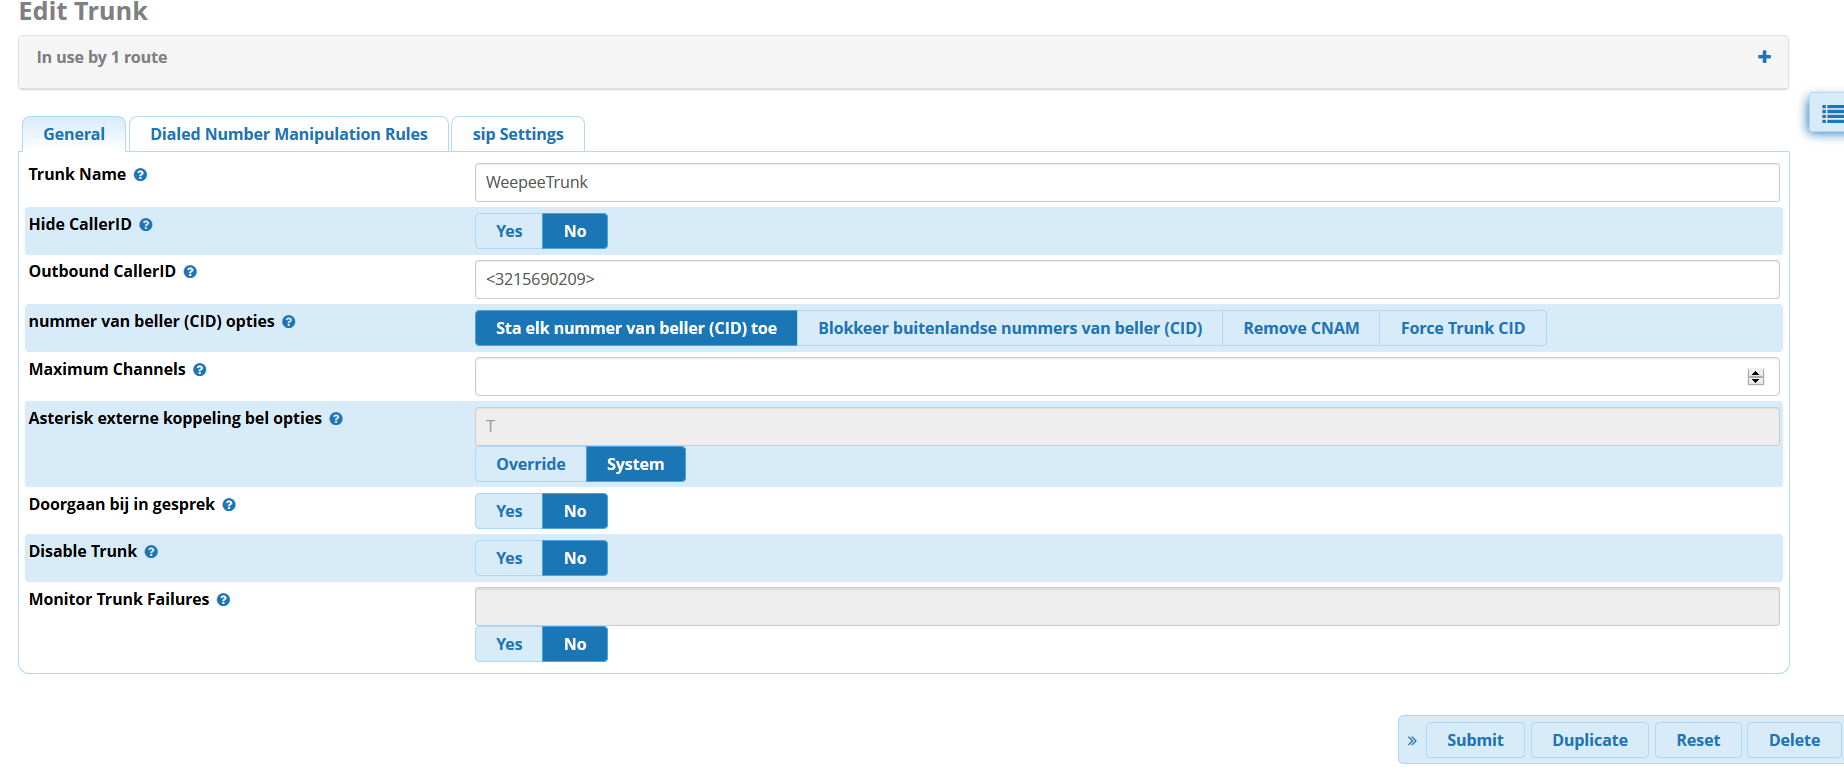Submit the trunk changes
This screenshot has height=775, width=1844.
click(1475, 740)
